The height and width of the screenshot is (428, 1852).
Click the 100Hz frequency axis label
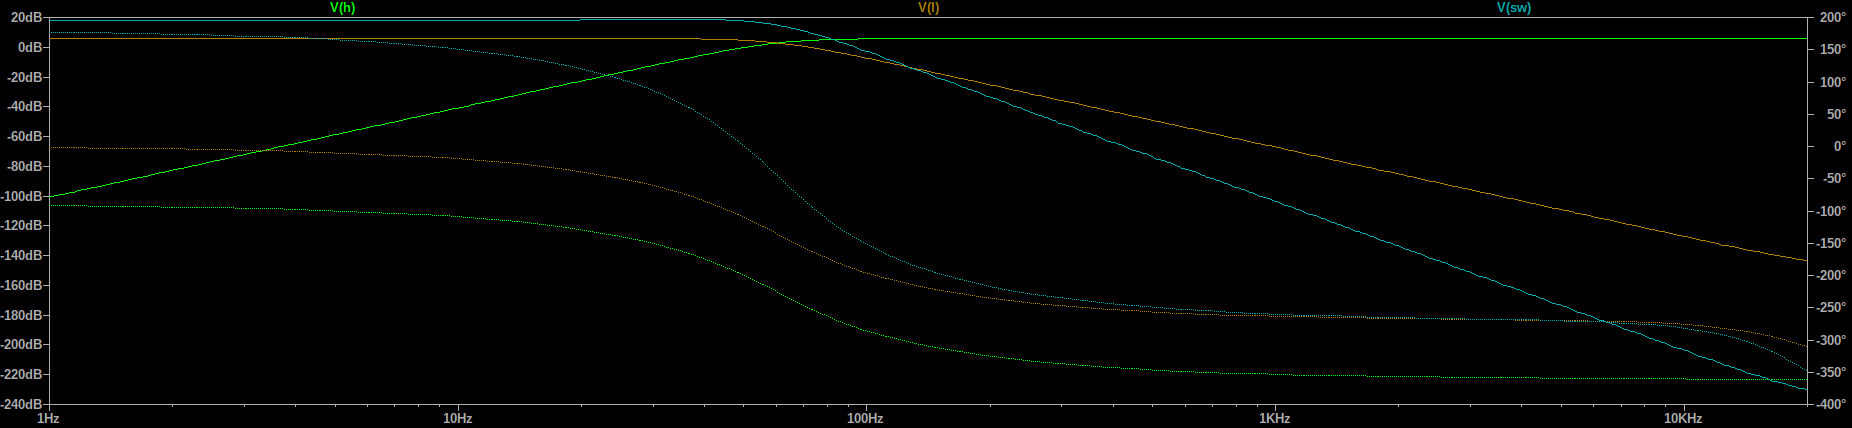pos(865,418)
